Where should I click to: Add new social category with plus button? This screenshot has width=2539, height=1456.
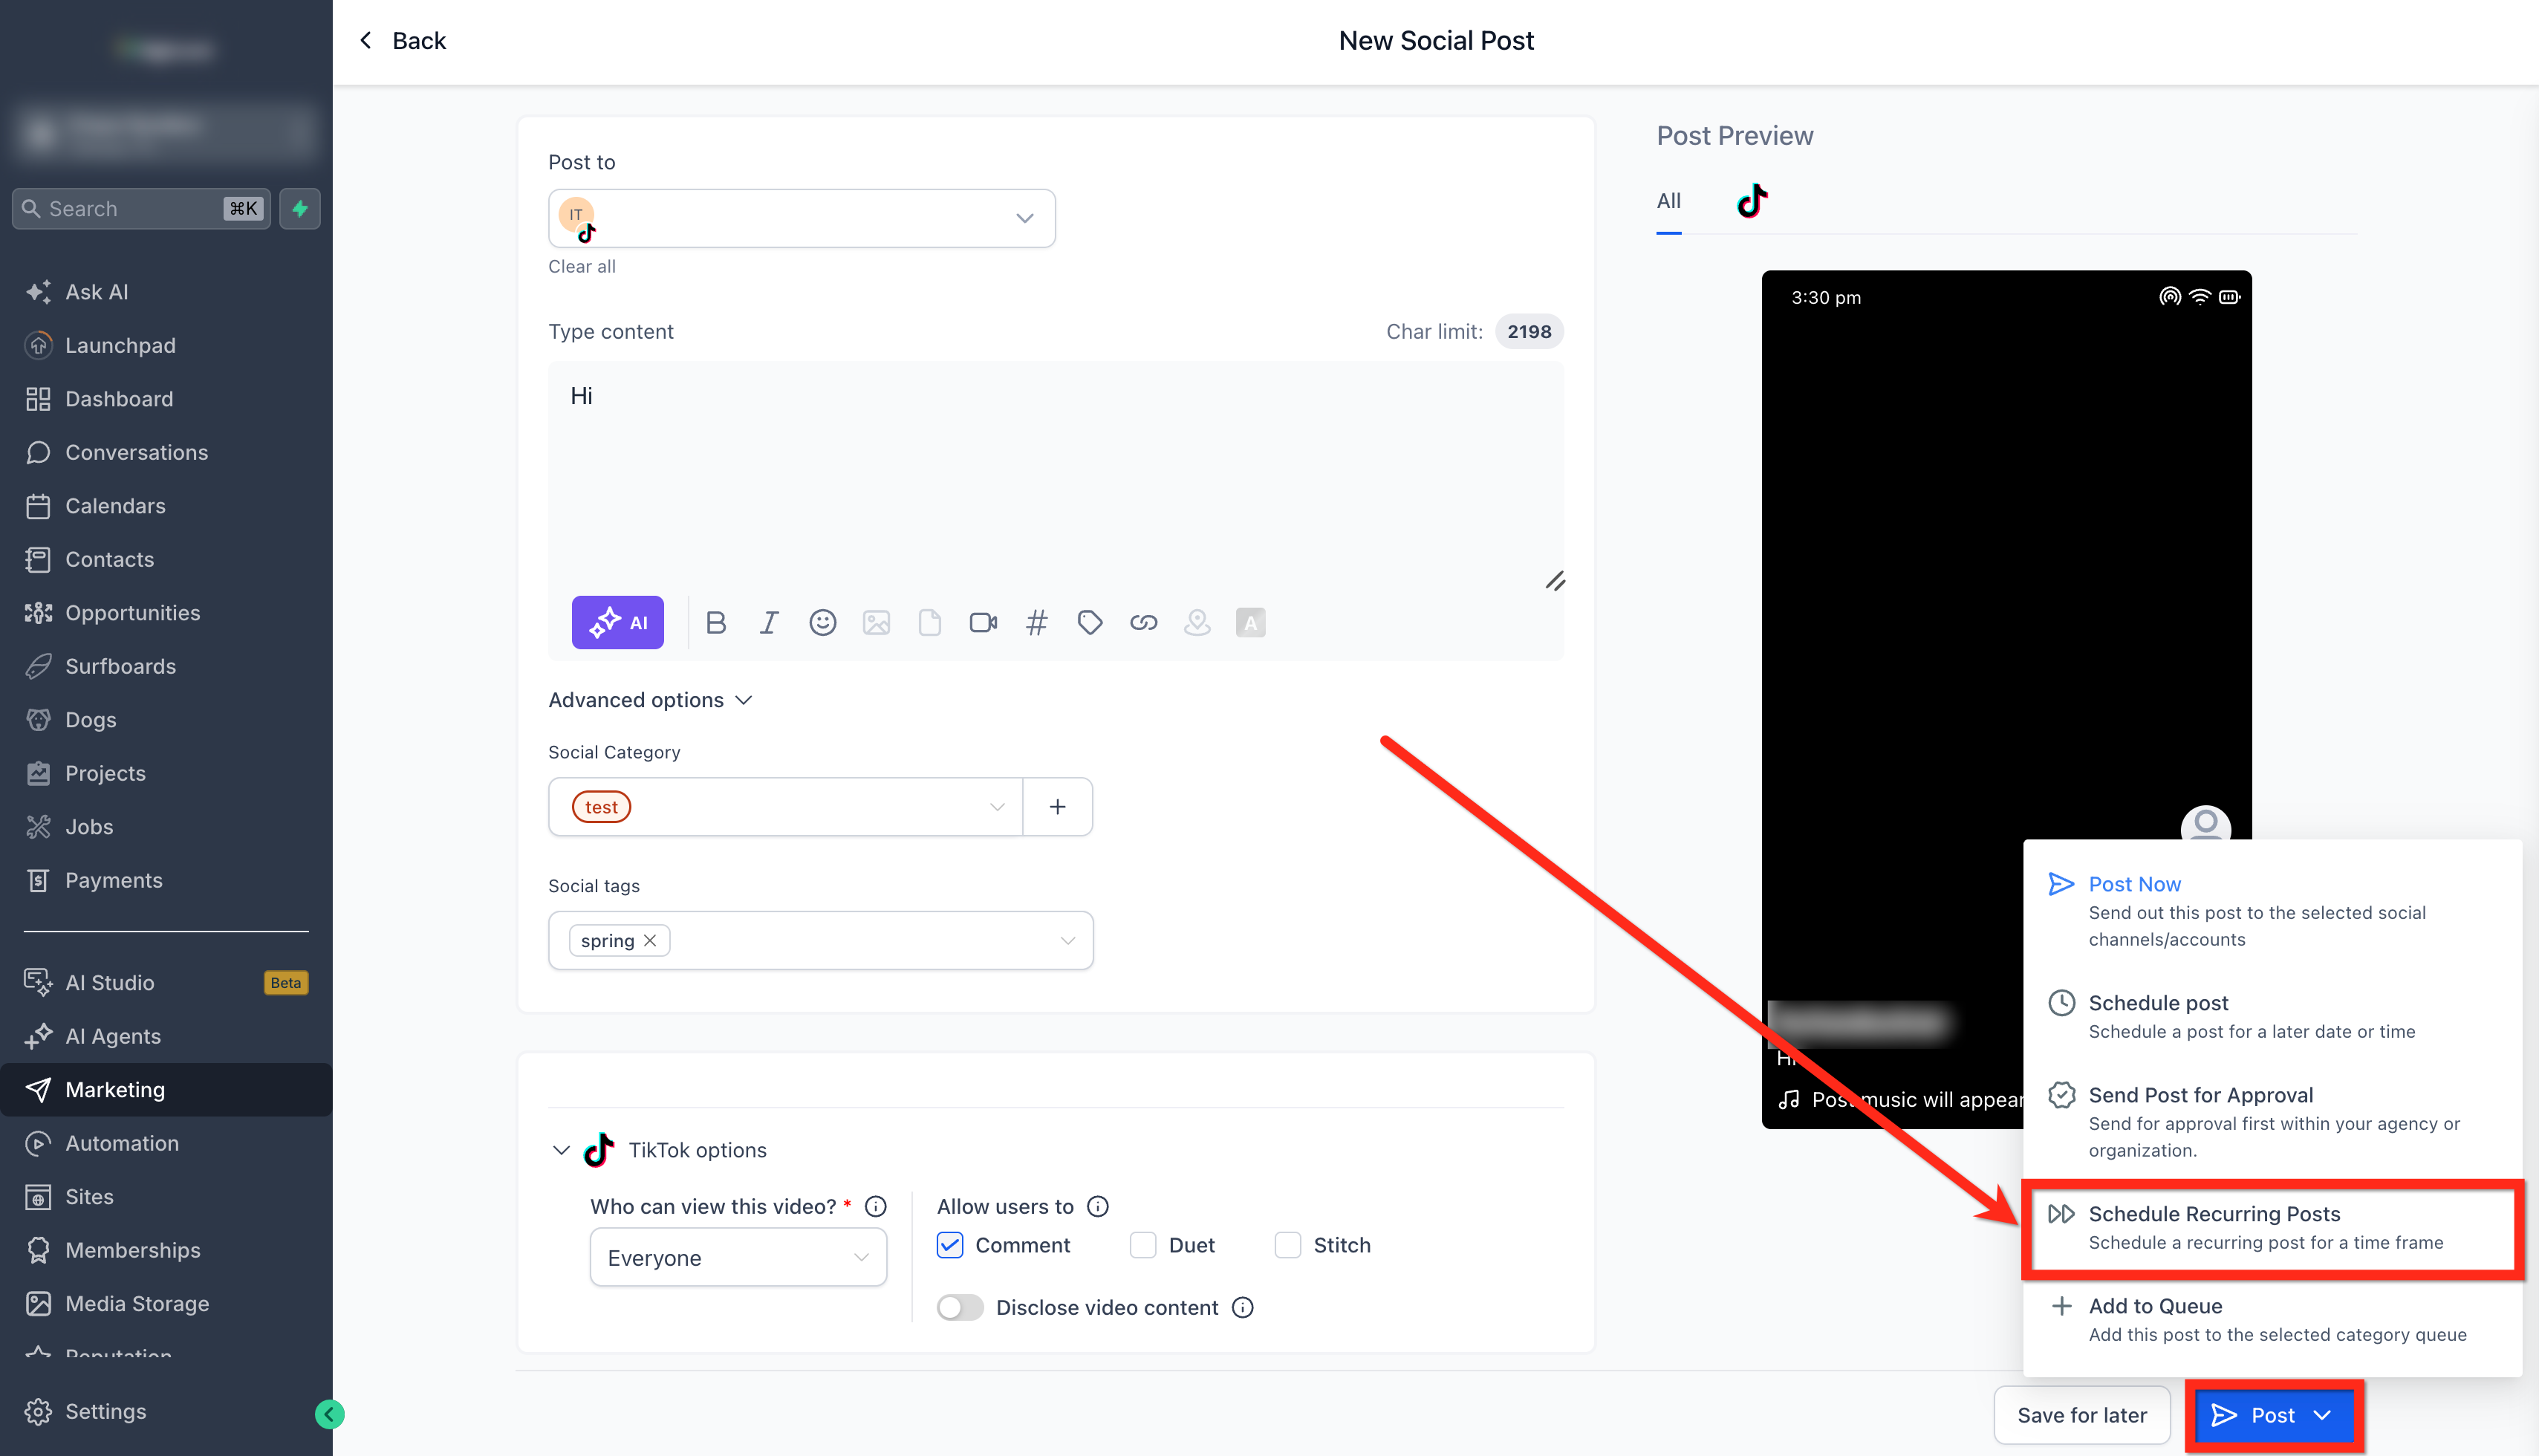pos(1057,807)
